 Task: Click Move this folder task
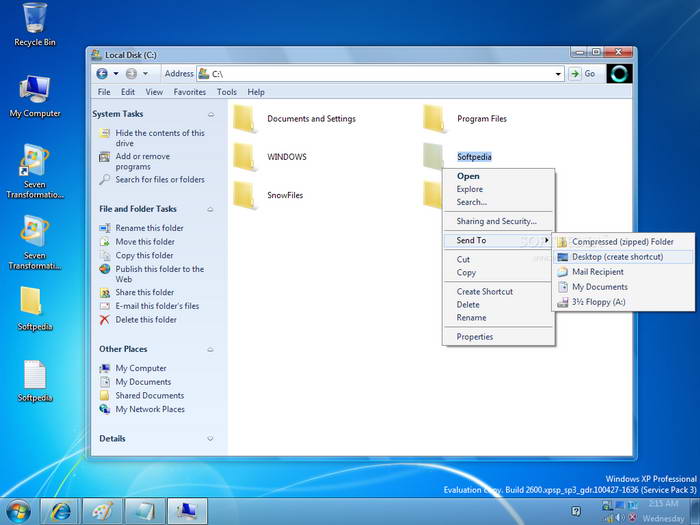[137, 242]
